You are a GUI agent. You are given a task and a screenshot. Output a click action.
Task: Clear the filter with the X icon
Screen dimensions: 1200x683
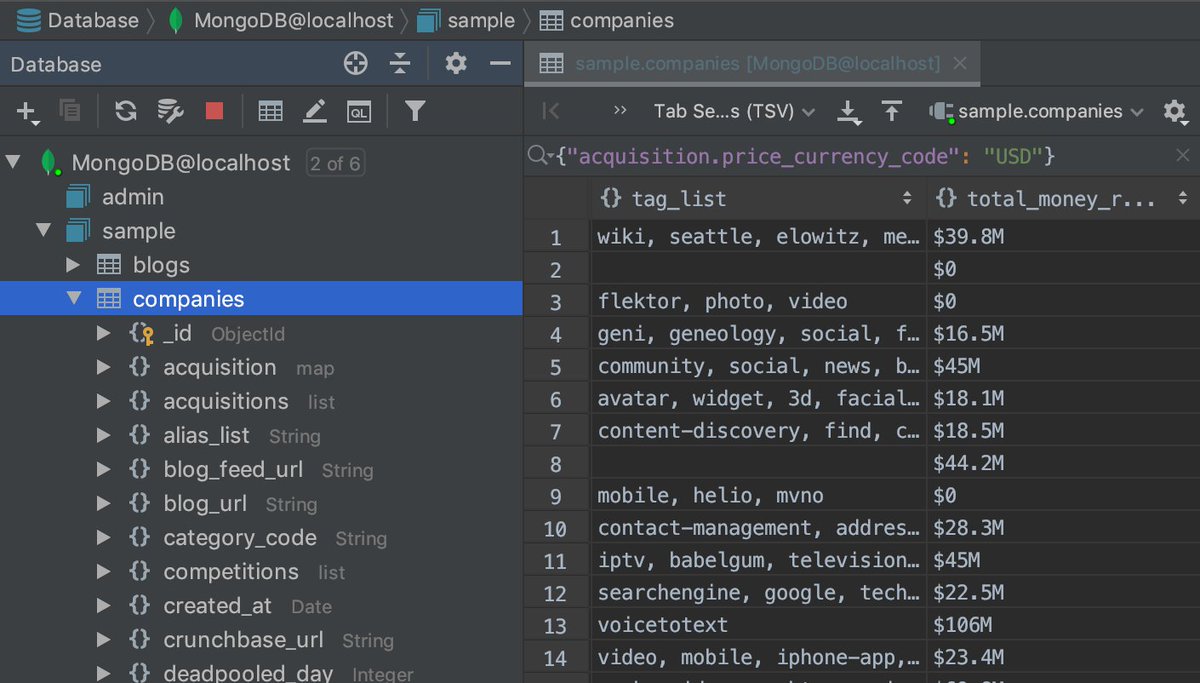1183,156
